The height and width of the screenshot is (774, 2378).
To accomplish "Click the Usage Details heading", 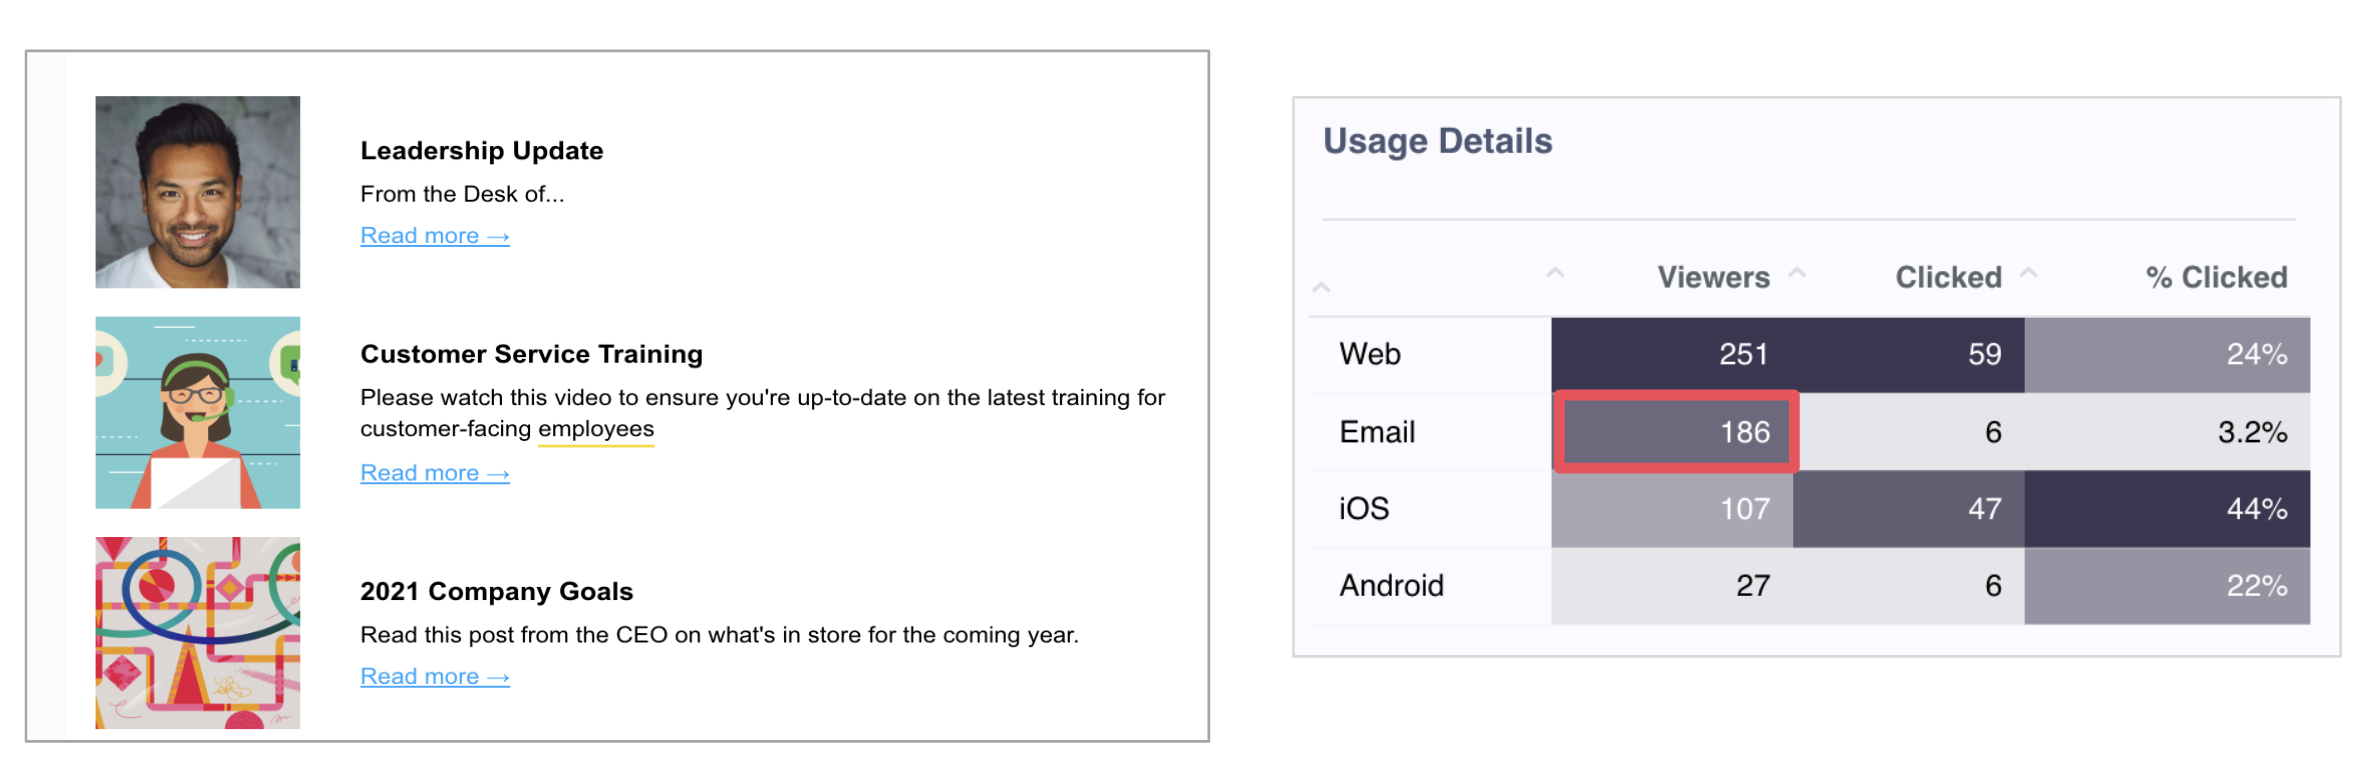I will [1438, 141].
